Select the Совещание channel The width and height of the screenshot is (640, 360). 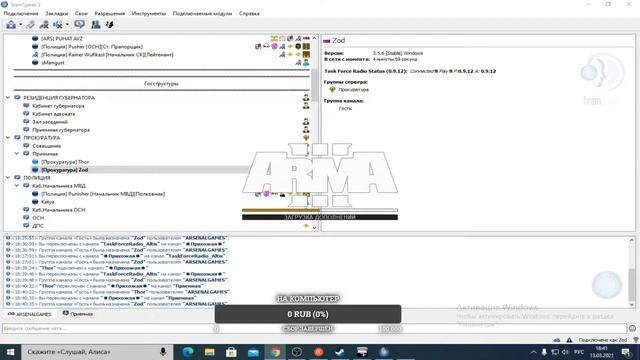pyautogui.click(x=47, y=146)
